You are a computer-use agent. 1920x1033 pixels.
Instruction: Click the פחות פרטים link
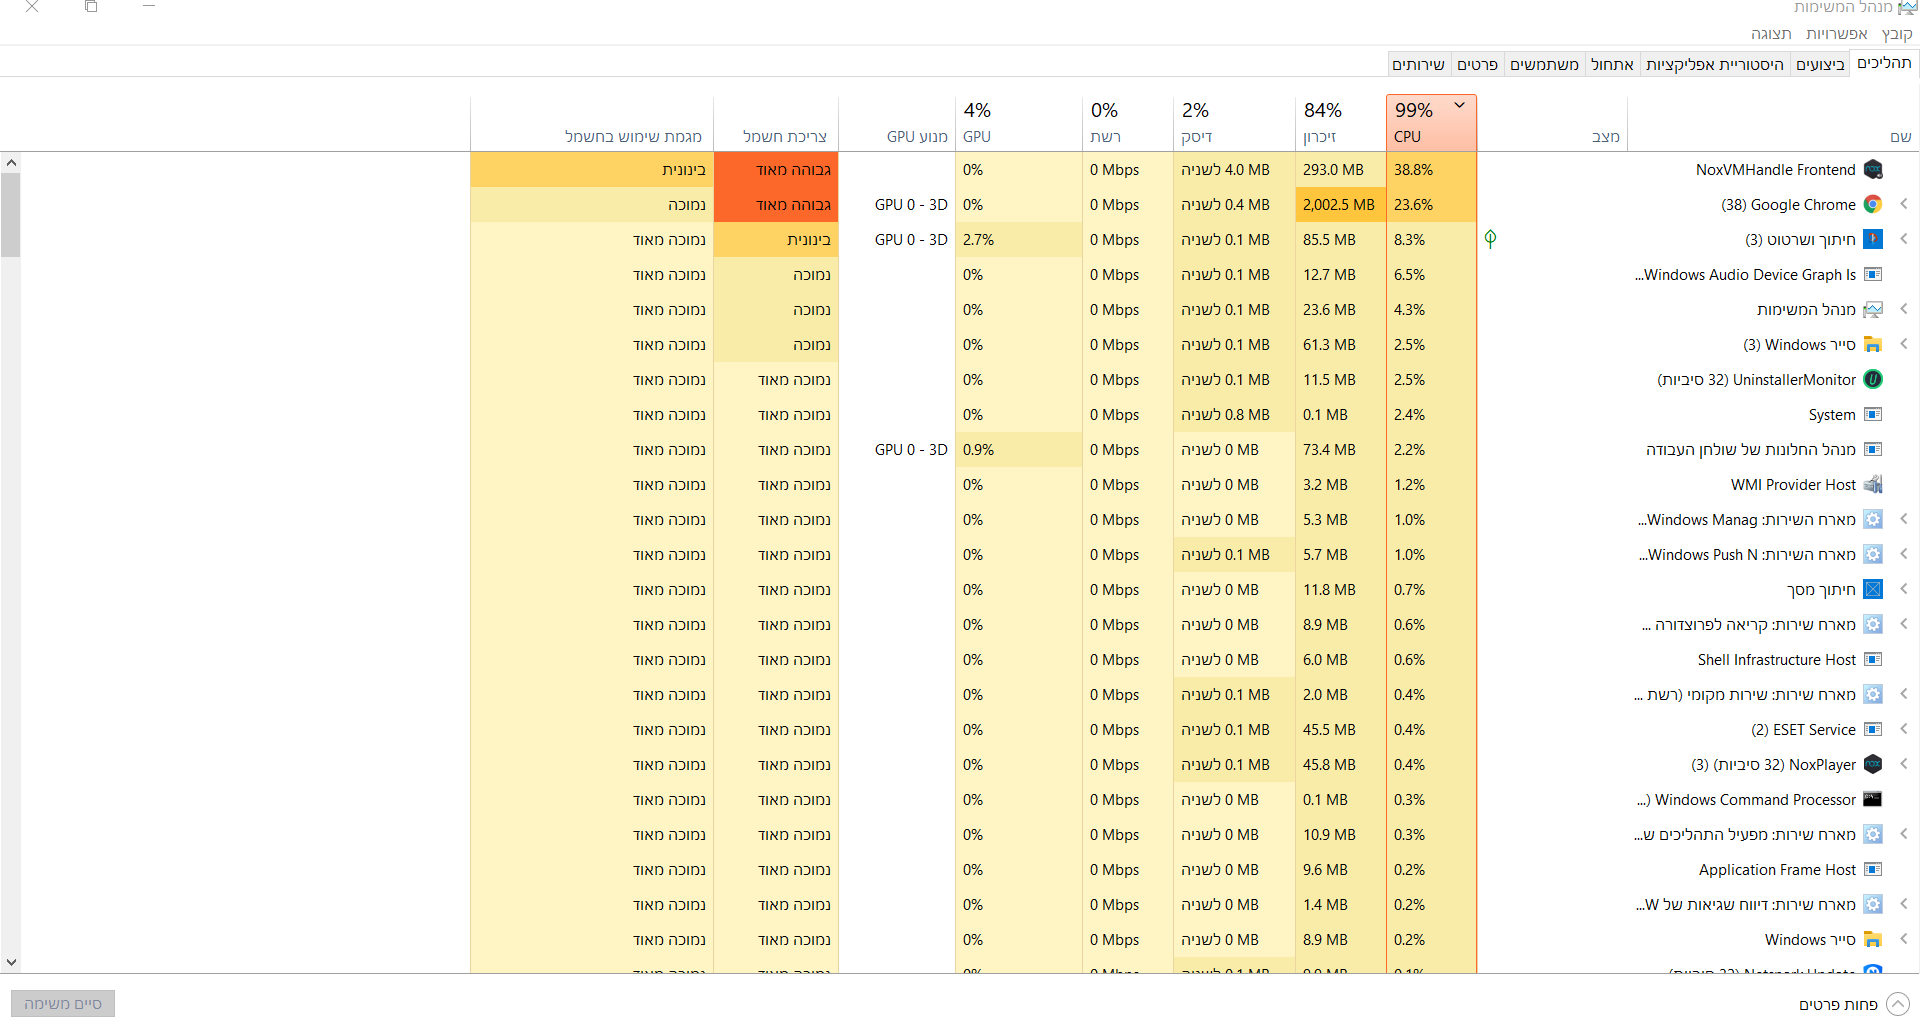tap(1838, 1005)
